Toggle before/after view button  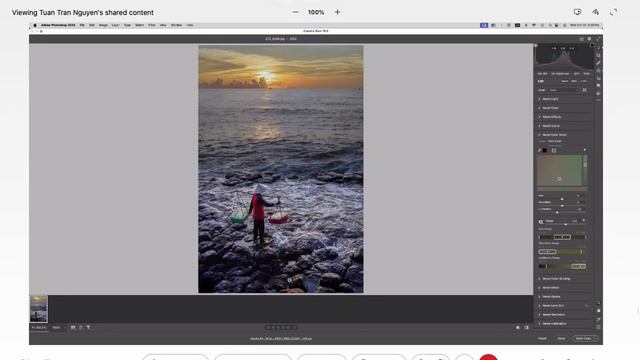(x=518, y=327)
